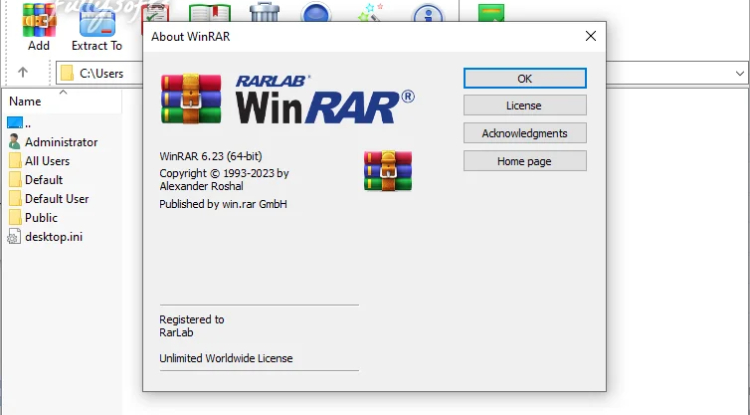
Task: Click the folder icon in address bar
Action: point(67,73)
